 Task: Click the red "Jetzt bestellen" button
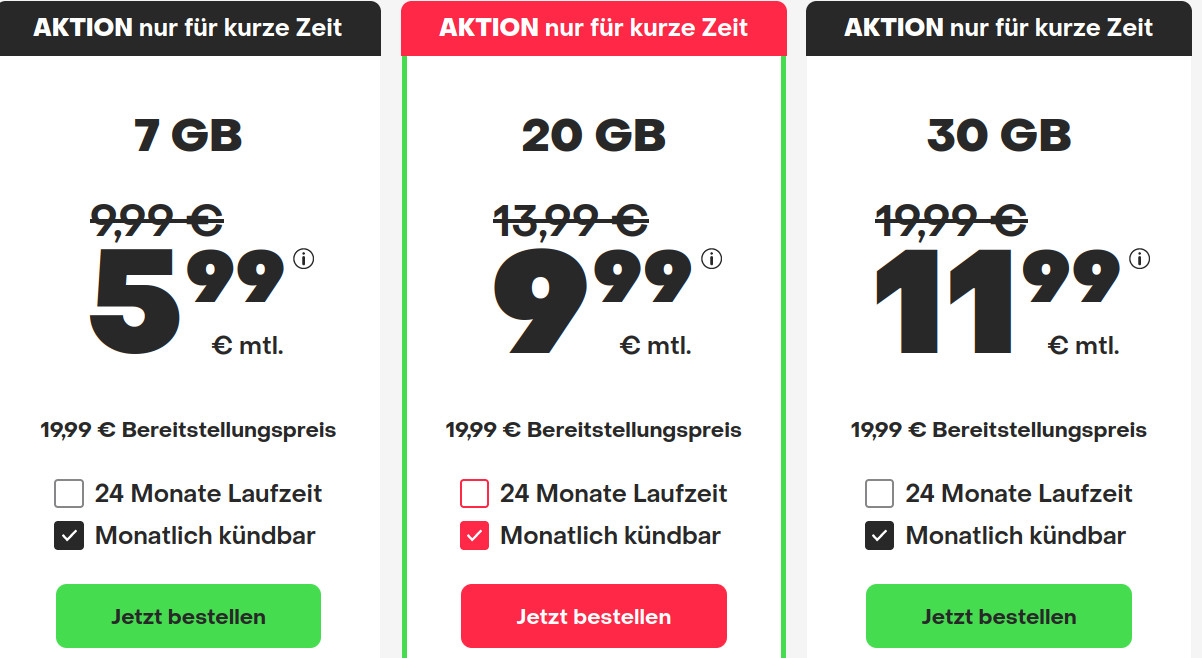click(593, 616)
